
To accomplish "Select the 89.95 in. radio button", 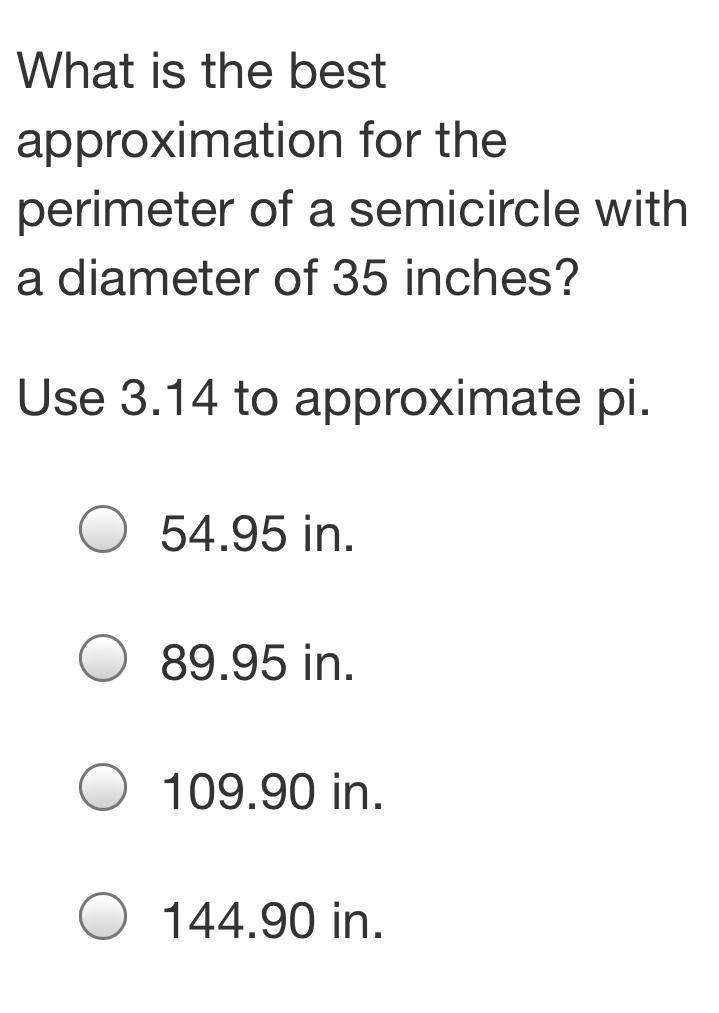I will [103, 658].
